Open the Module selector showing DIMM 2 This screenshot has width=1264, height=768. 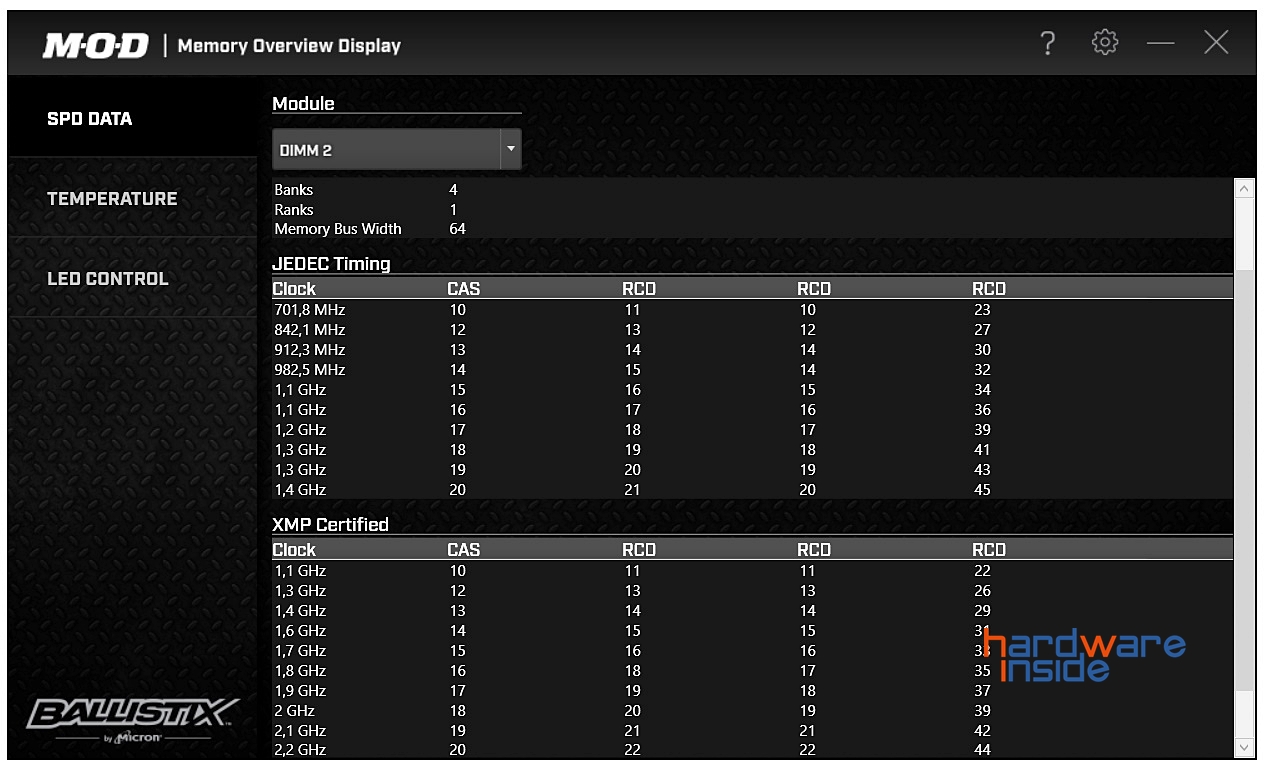point(386,150)
